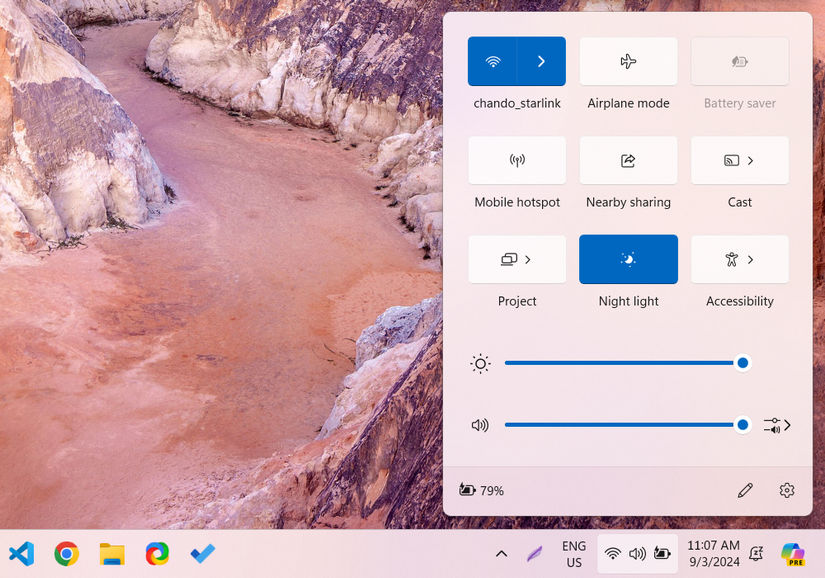Click the Battery saver icon
The image size is (825, 578).
(x=739, y=60)
